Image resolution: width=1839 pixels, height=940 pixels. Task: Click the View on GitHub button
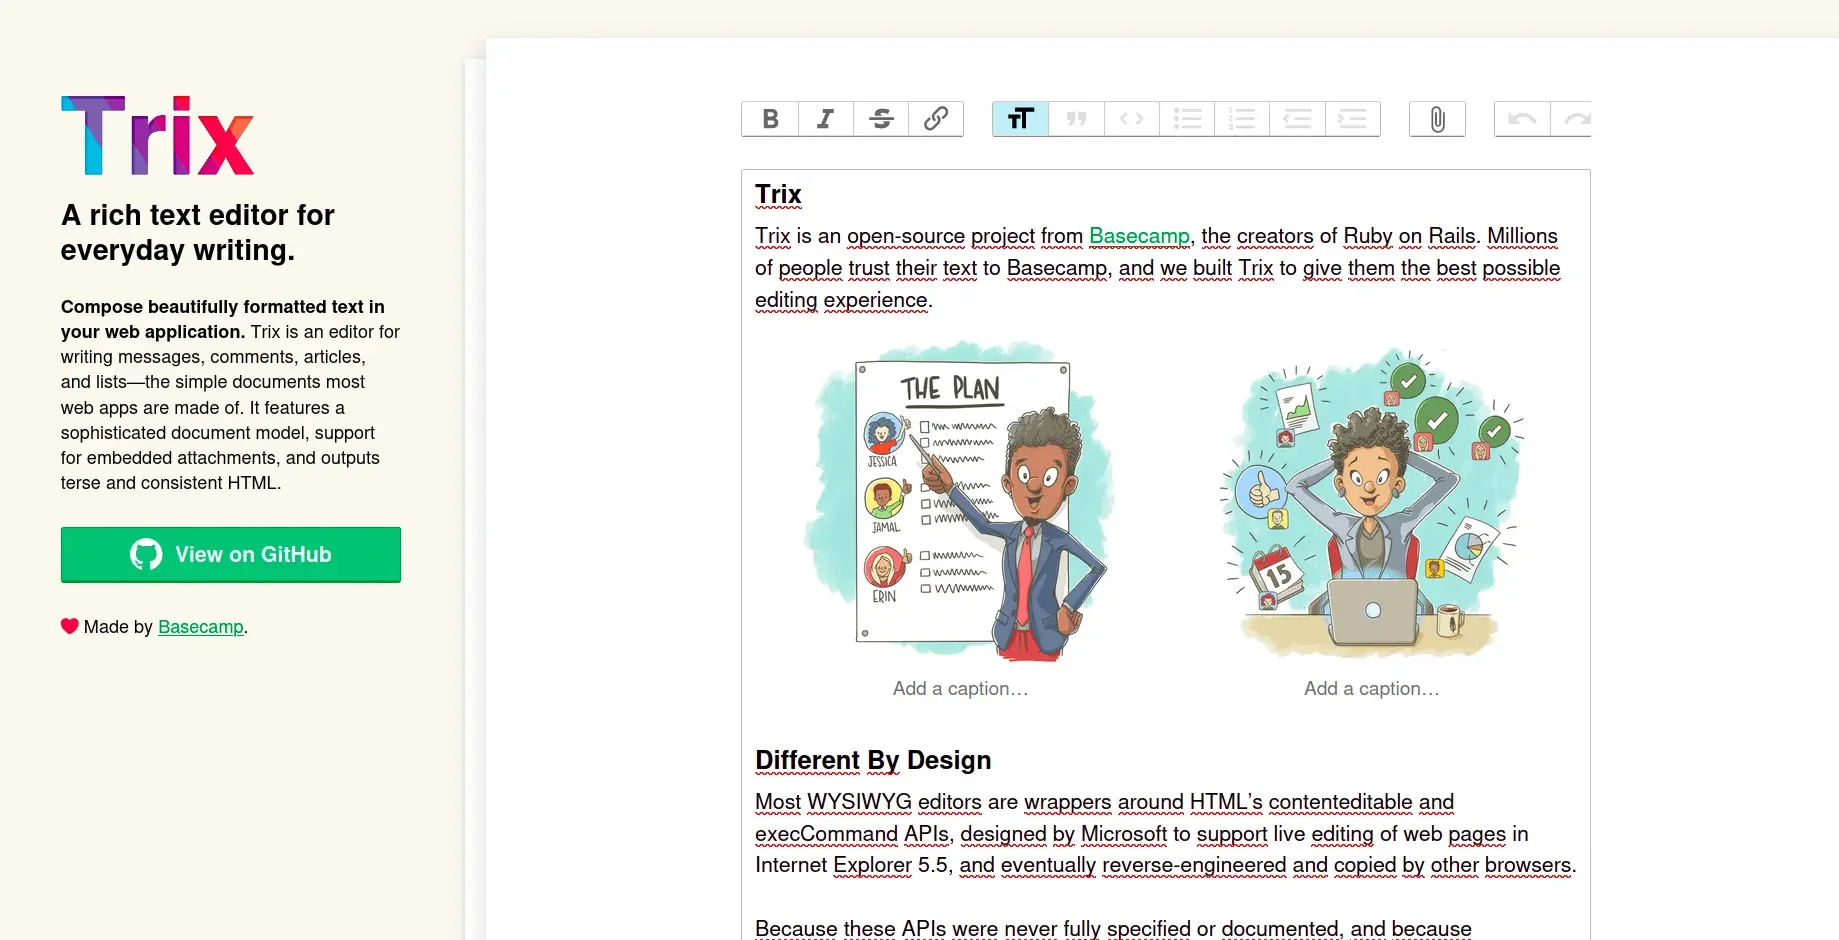pyautogui.click(x=231, y=554)
